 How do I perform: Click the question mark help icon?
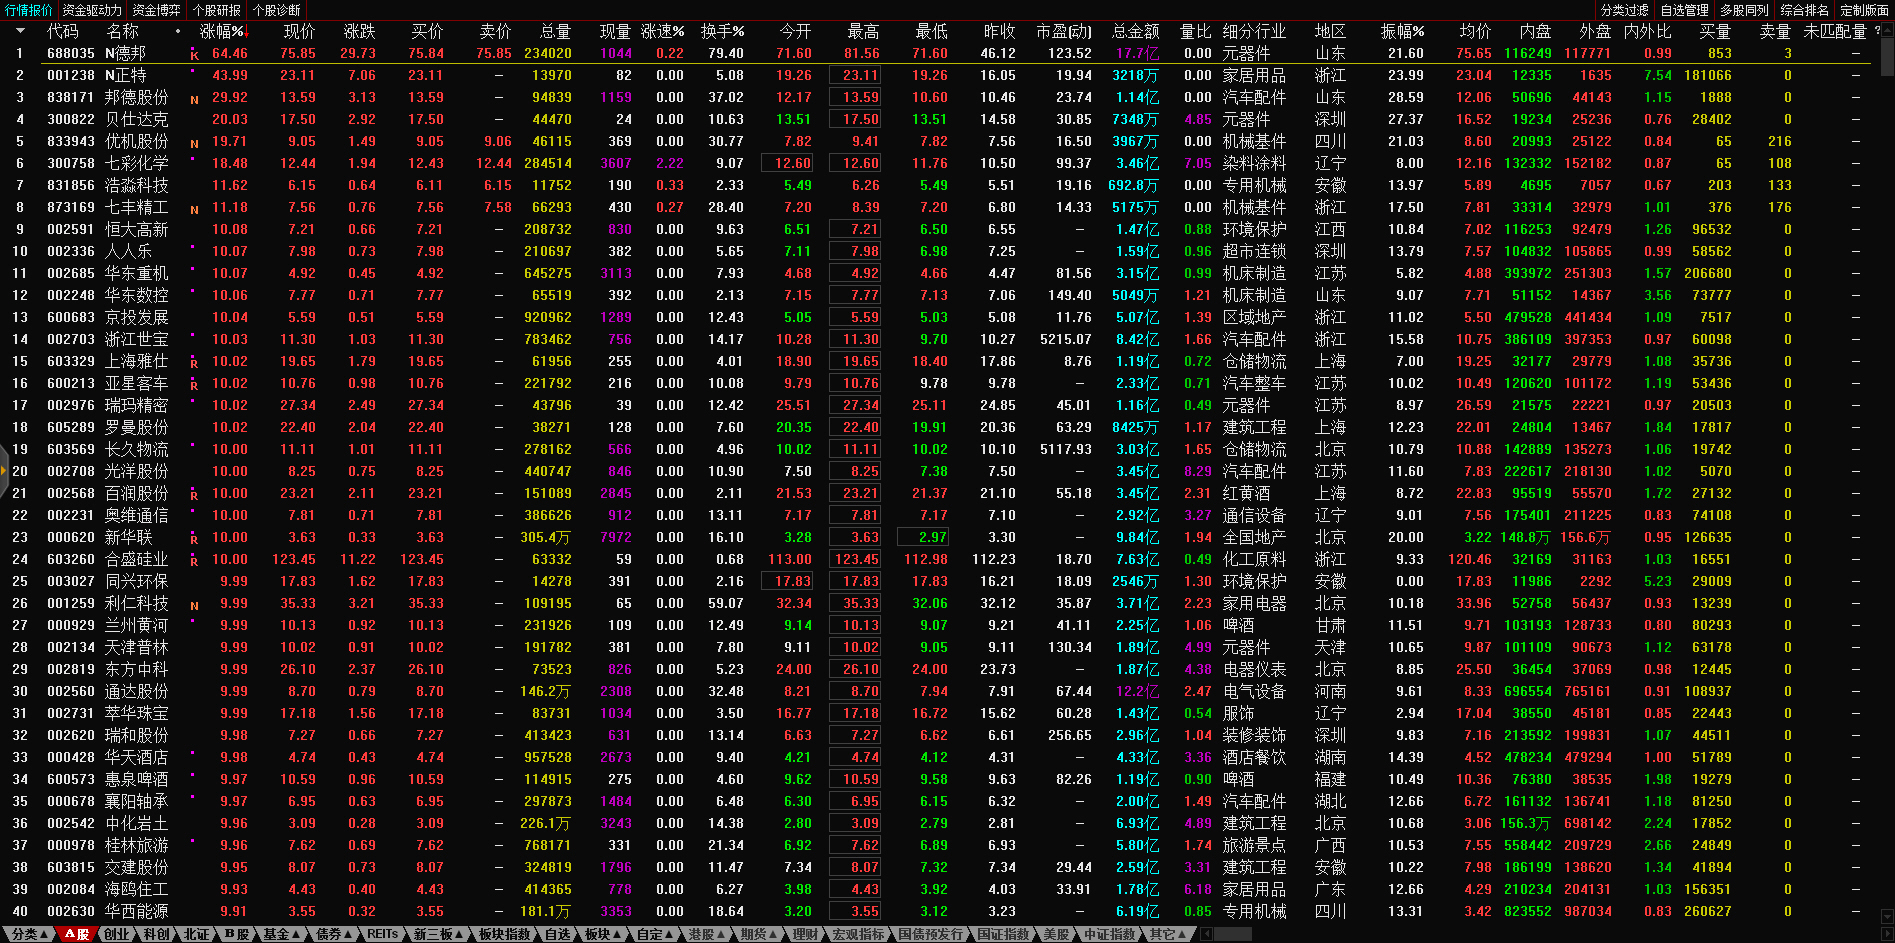[x=1877, y=31]
